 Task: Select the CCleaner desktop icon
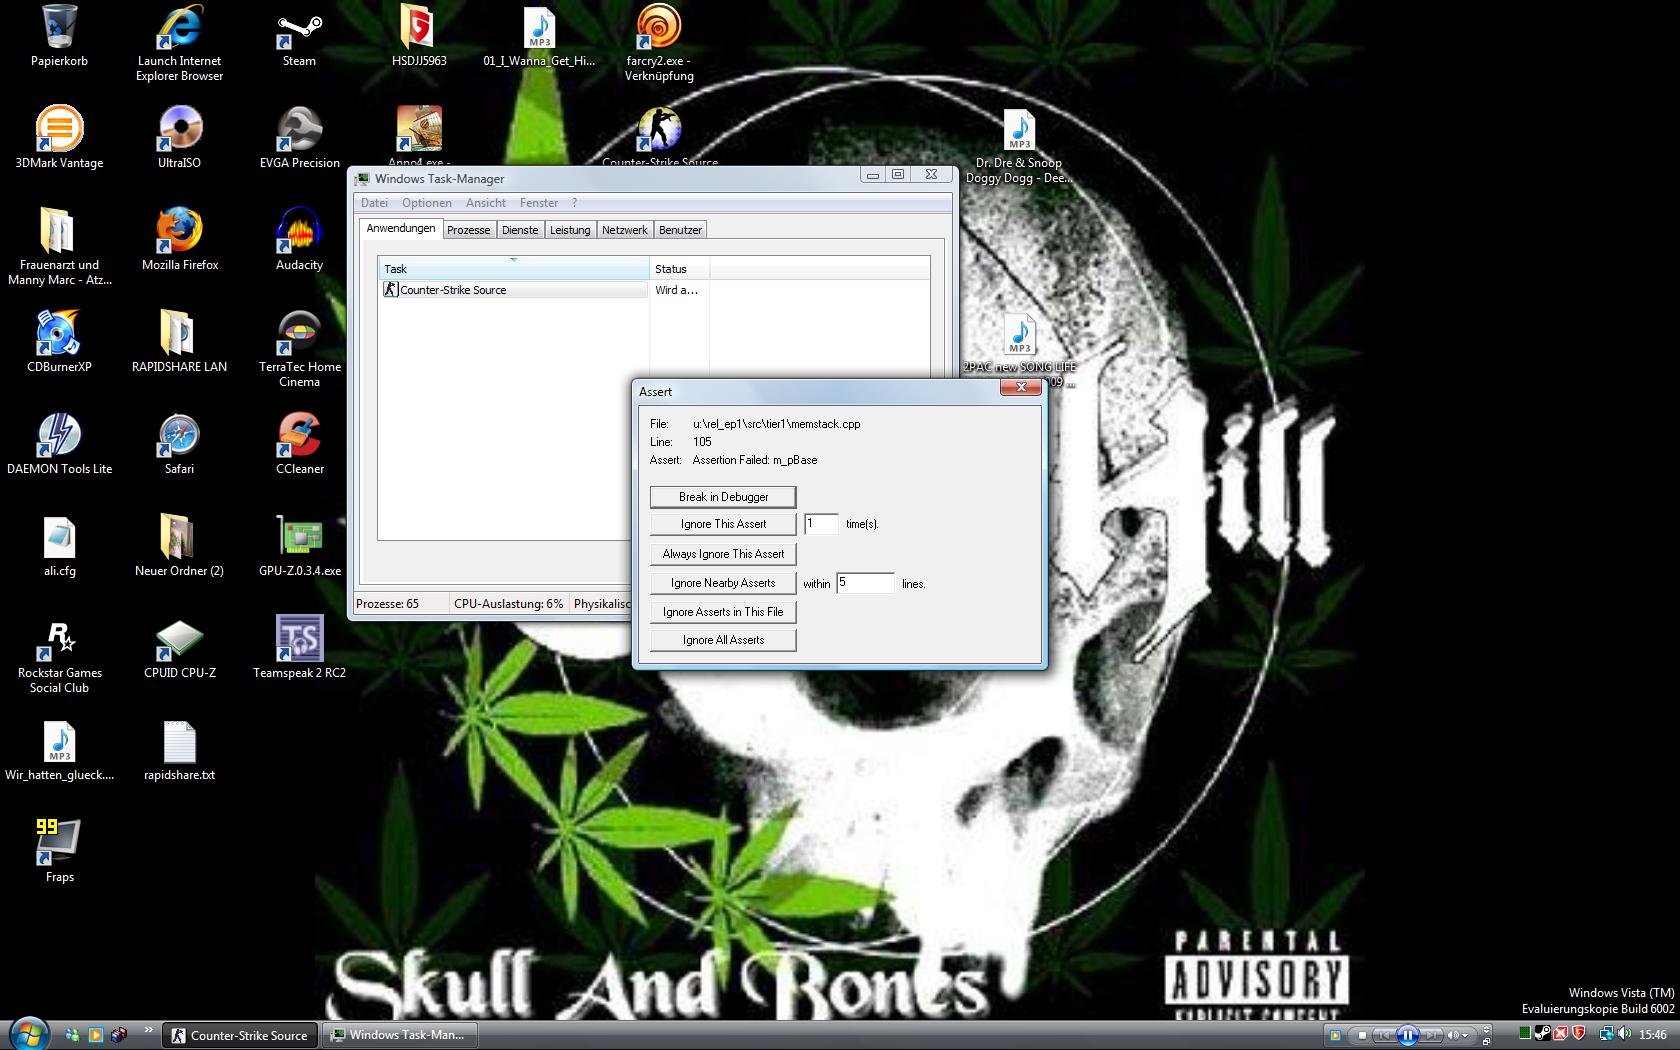click(x=299, y=443)
